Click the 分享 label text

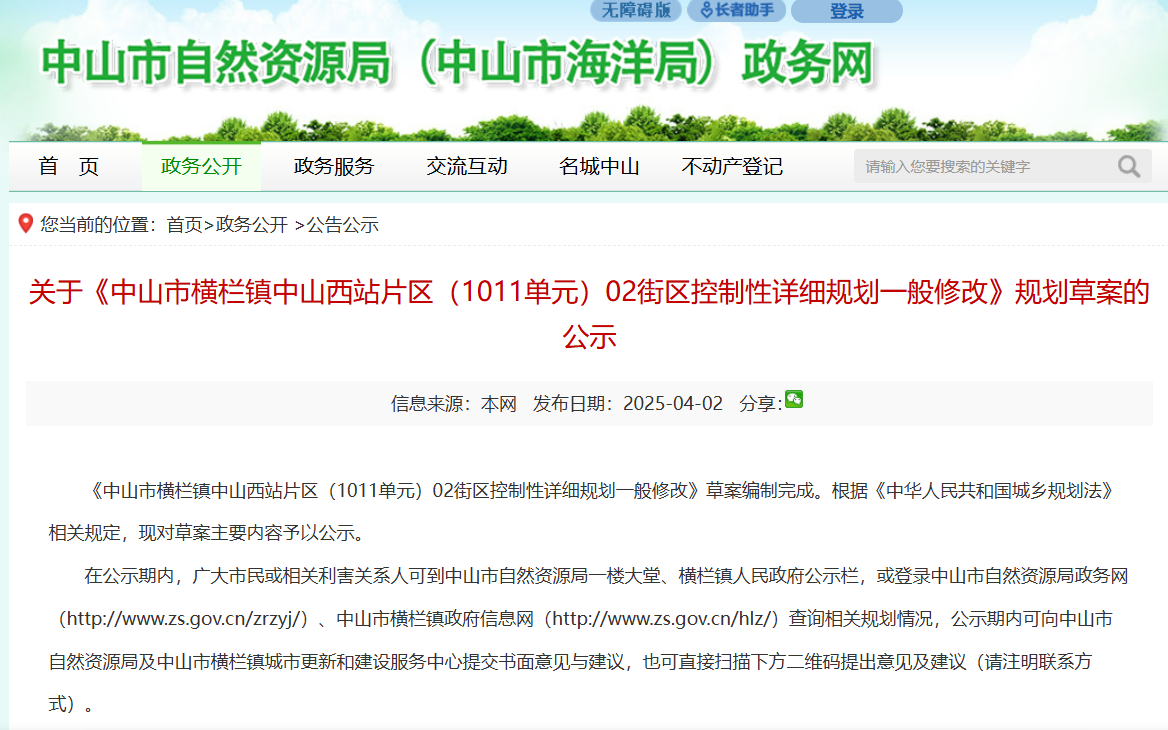pyautogui.click(x=761, y=404)
